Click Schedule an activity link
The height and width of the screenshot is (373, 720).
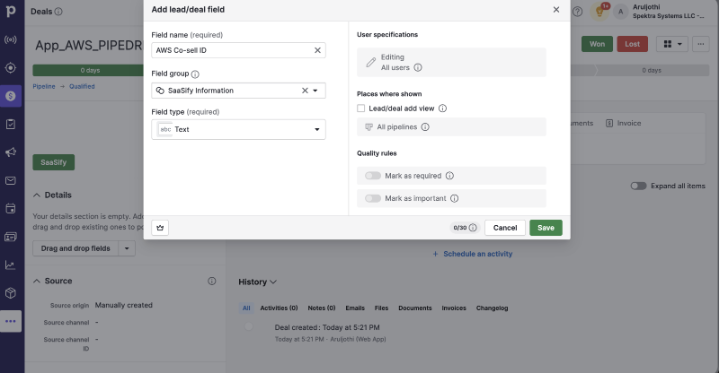coord(473,254)
